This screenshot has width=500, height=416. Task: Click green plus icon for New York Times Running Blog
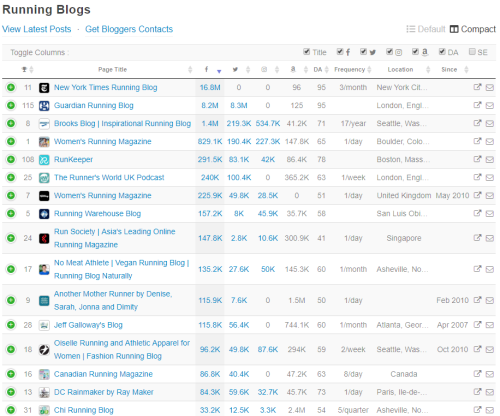click(x=11, y=87)
